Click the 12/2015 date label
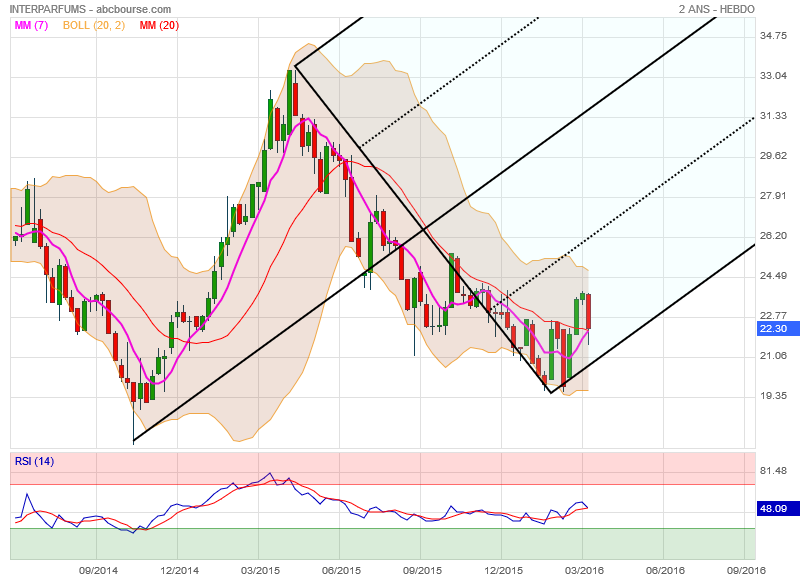800x580 pixels. (504, 570)
